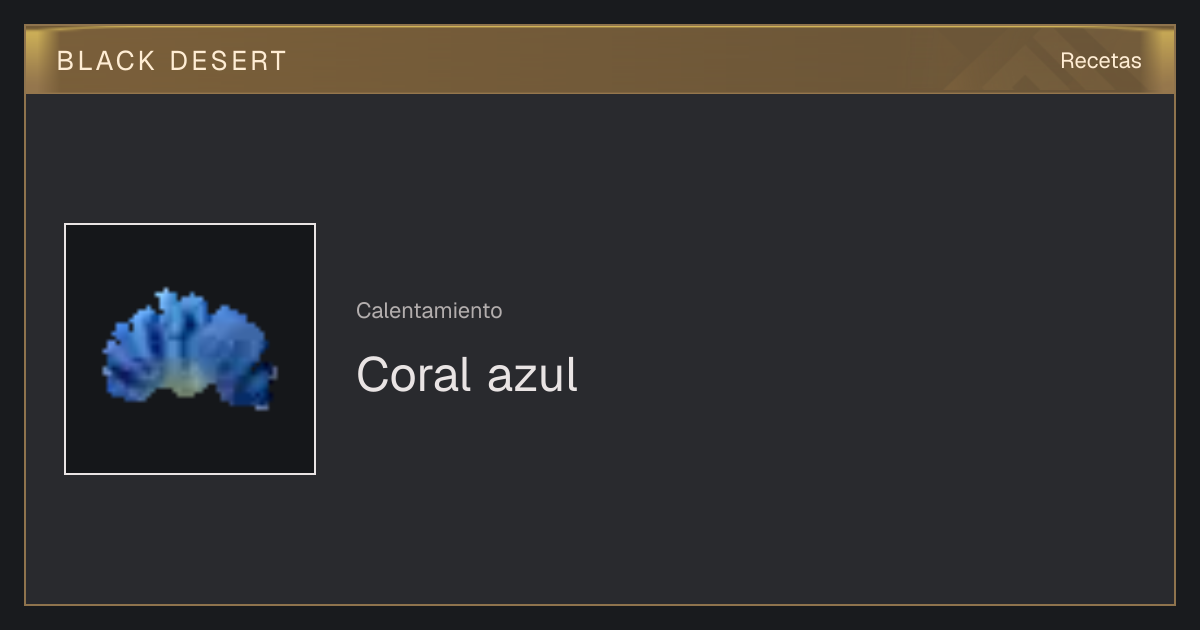Select the pixelated coral sprite
This screenshot has width=1200, height=630.
pyautogui.click(x=190, y=349)
